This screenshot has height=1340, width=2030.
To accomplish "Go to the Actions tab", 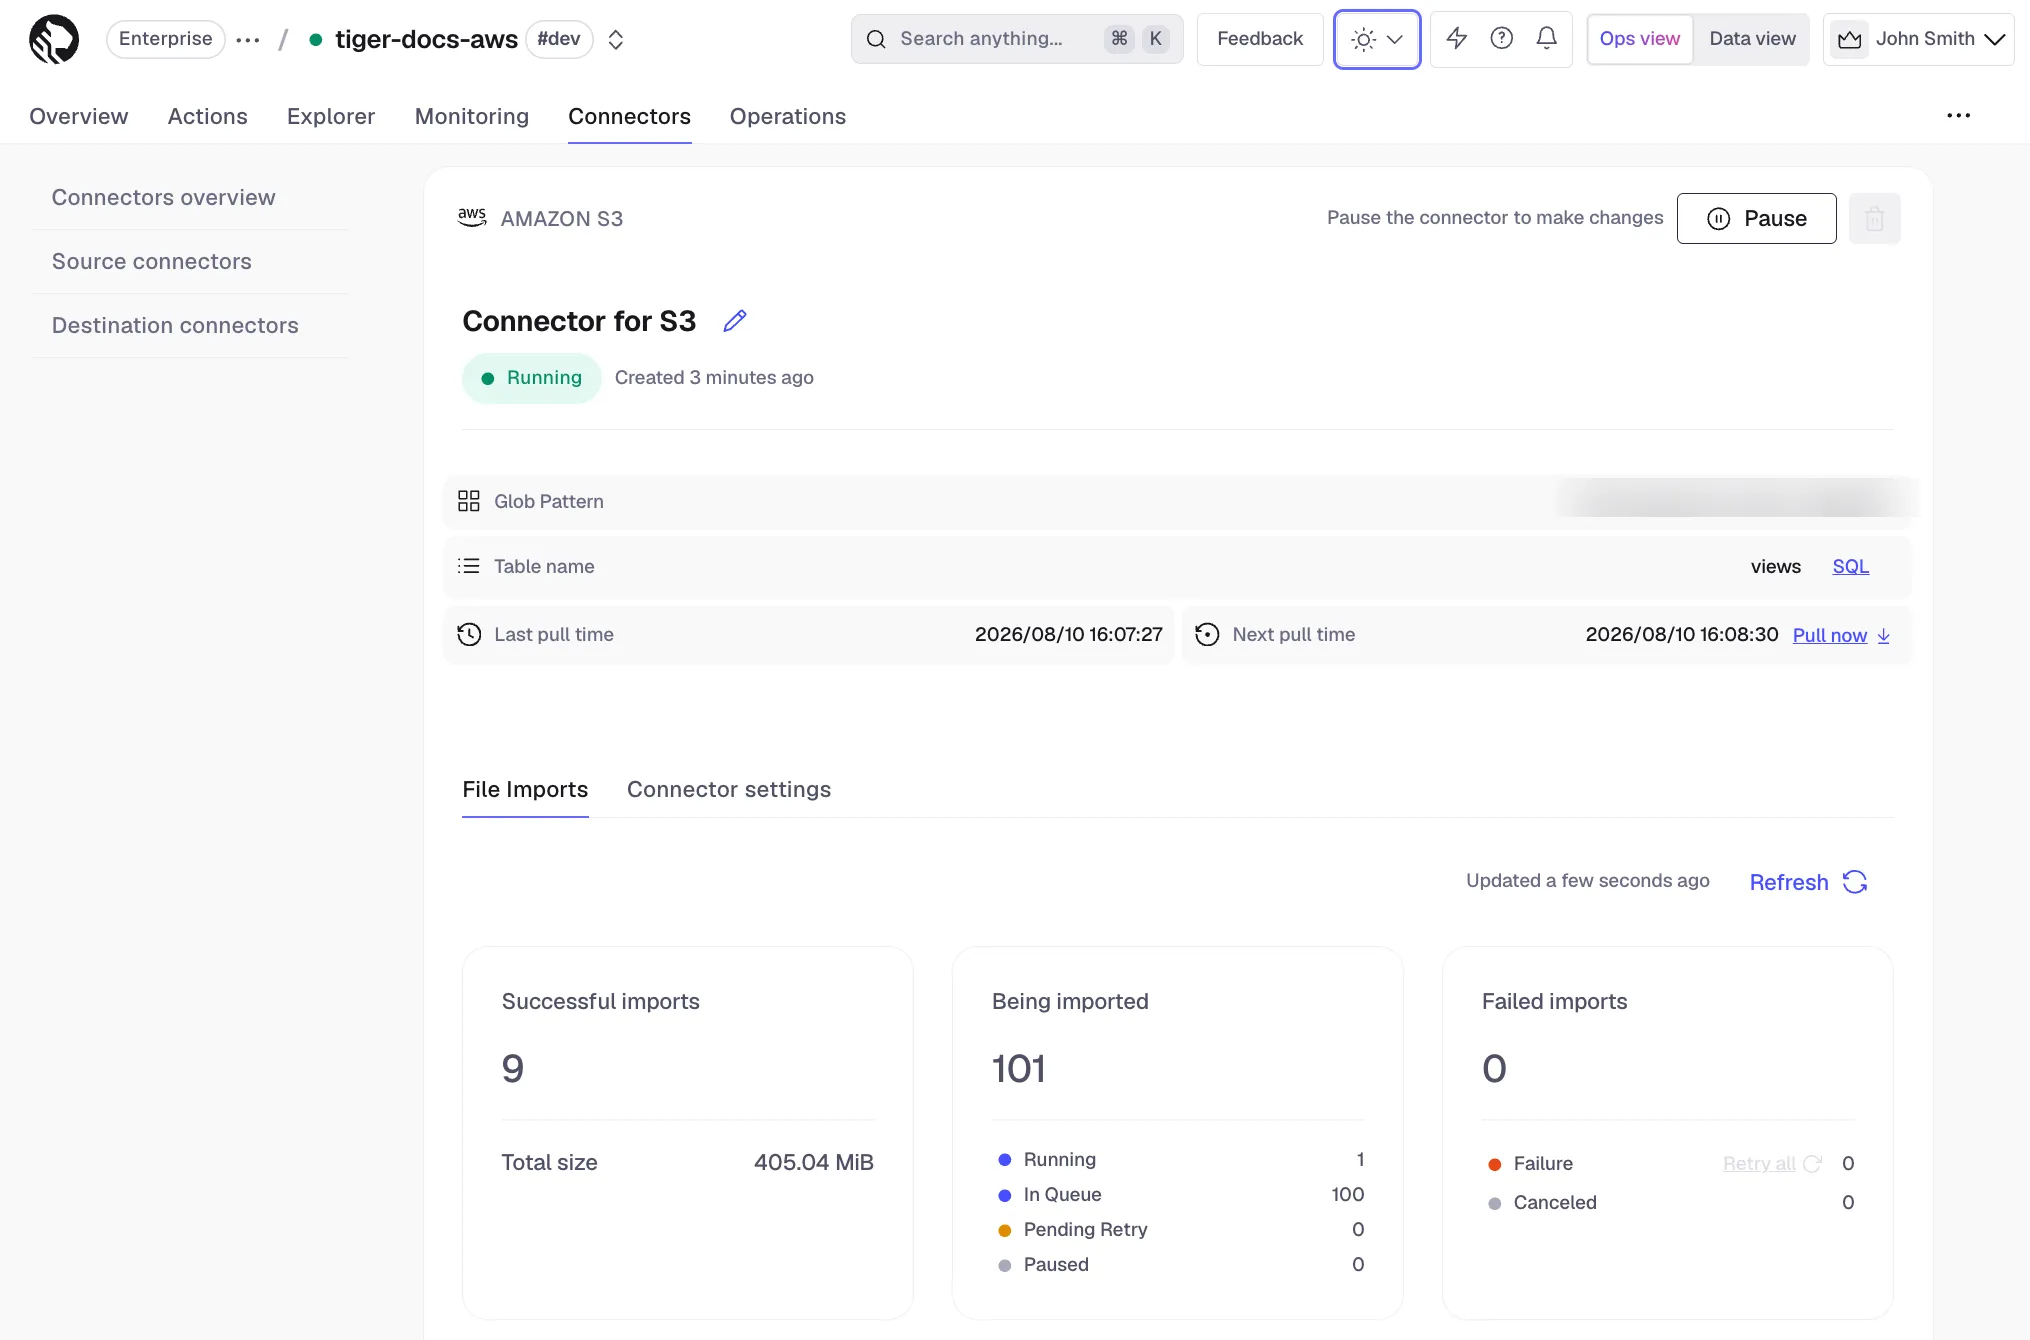I will coord(208,116).
